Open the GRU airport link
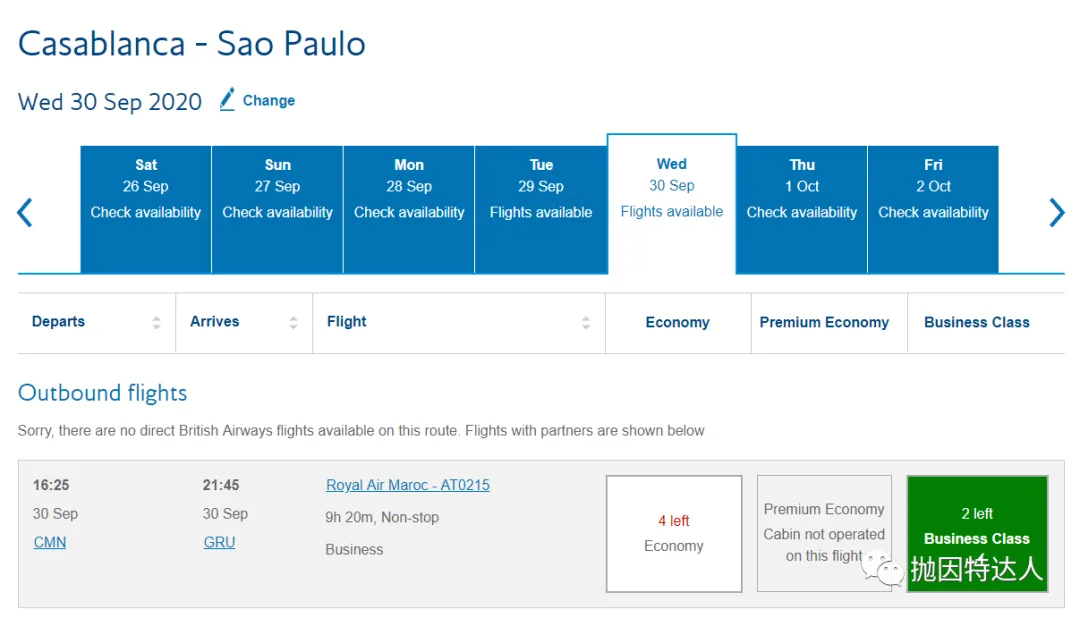The image size is (1080, 618). [220, 542]
